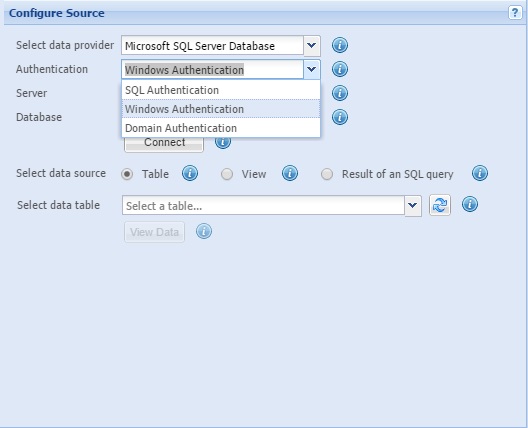Show info icon next to View option
The height and width of the screenshot is (428, 528).
click(290, 173)
